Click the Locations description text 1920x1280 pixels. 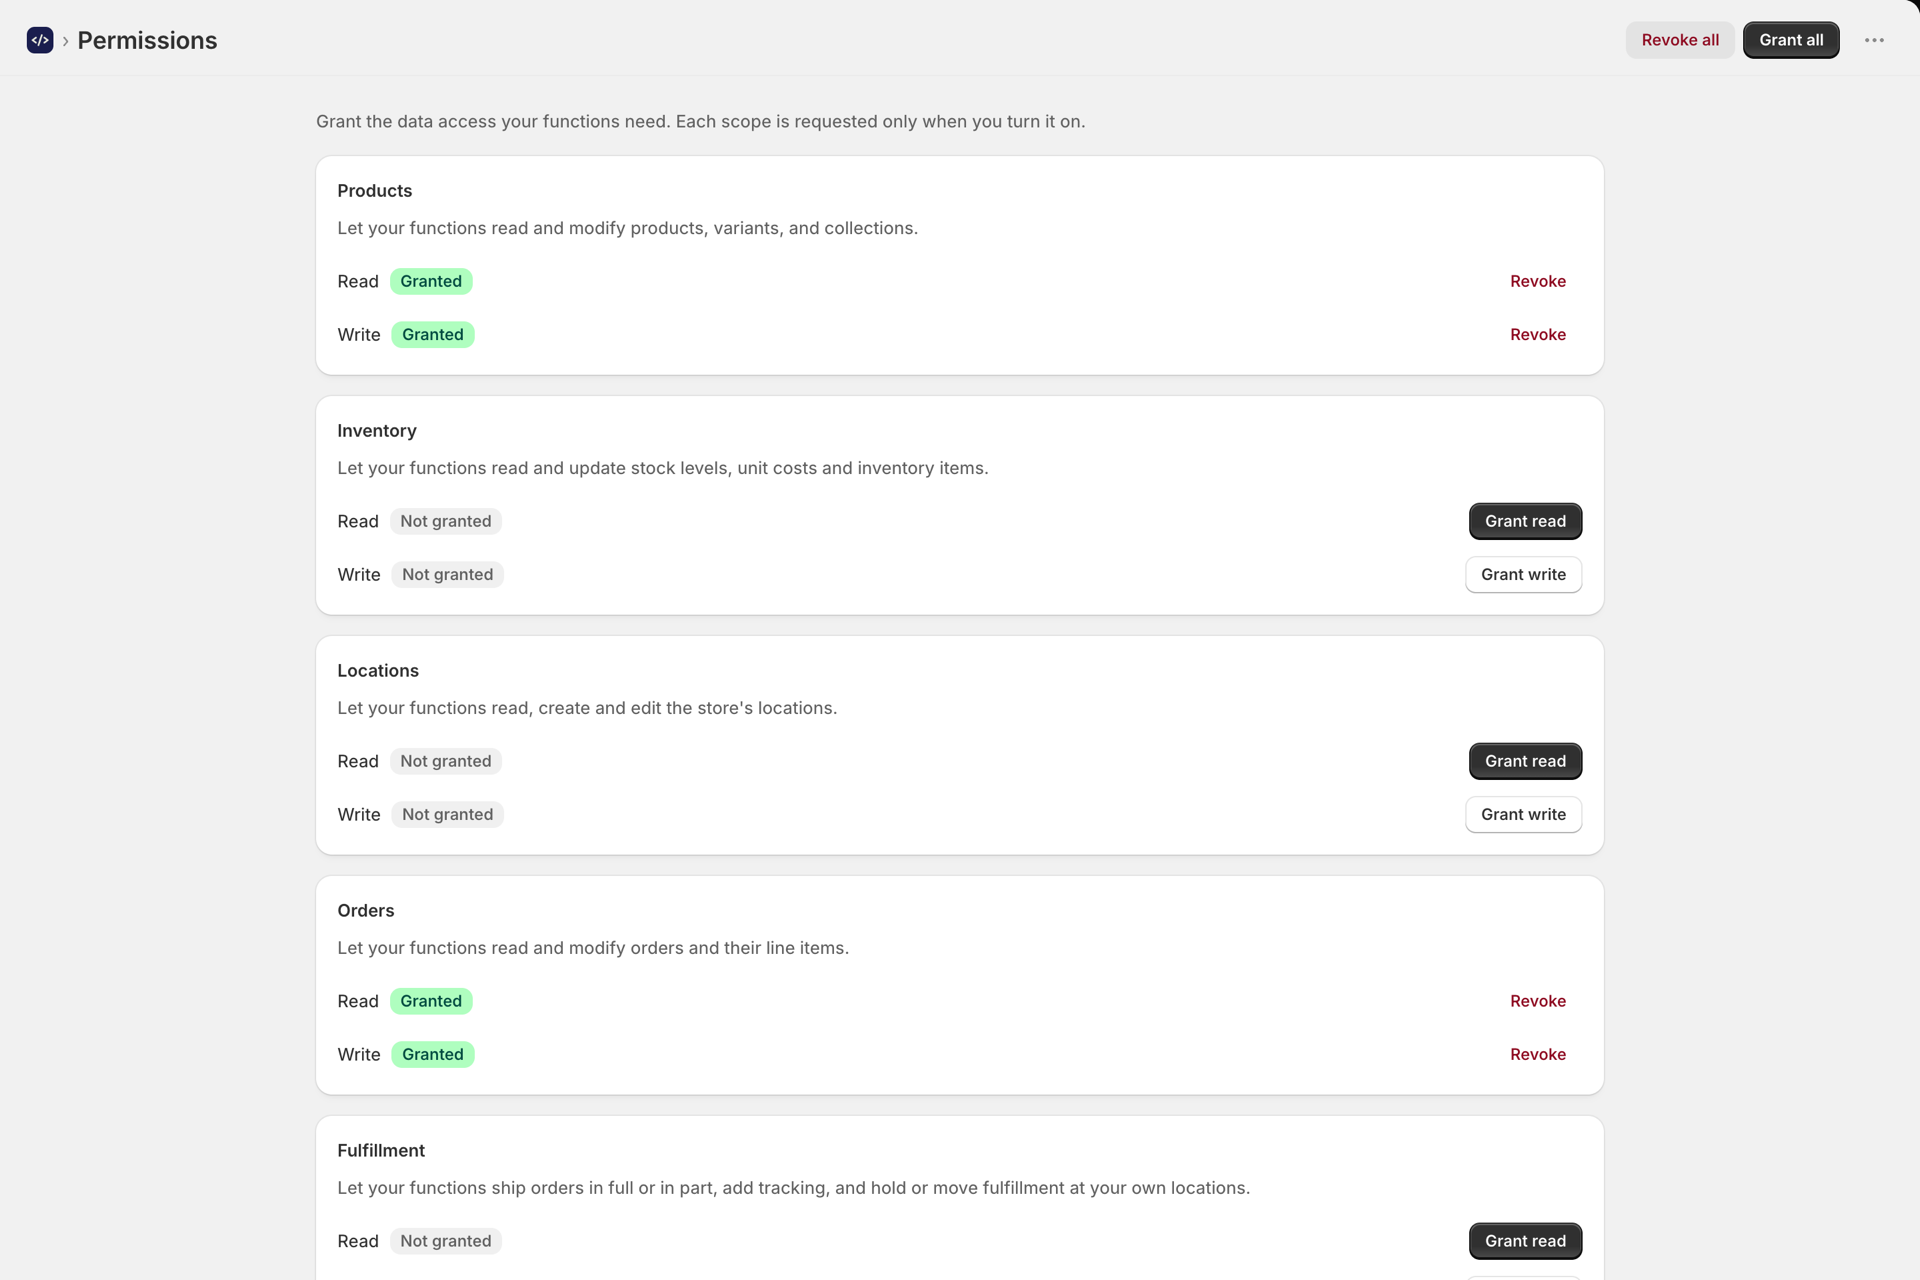point(587,708)
